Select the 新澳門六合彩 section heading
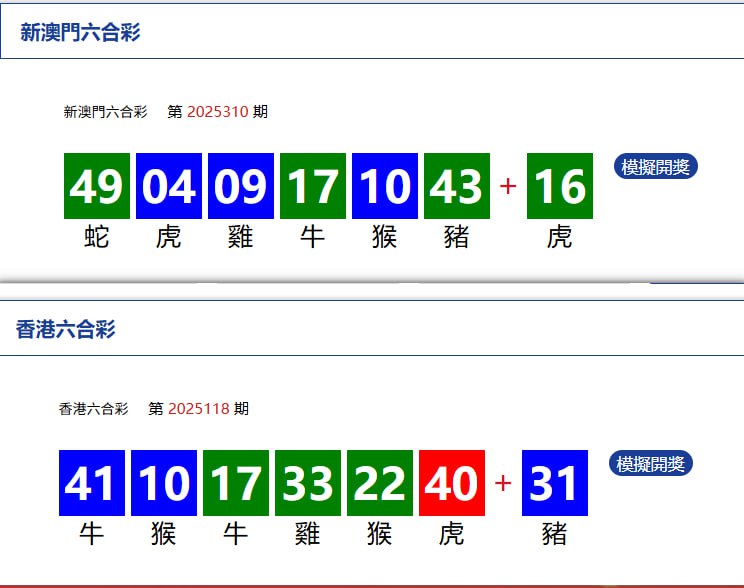Image resolution: width=744 pixels, height=588 pixels. pos(80,32)
